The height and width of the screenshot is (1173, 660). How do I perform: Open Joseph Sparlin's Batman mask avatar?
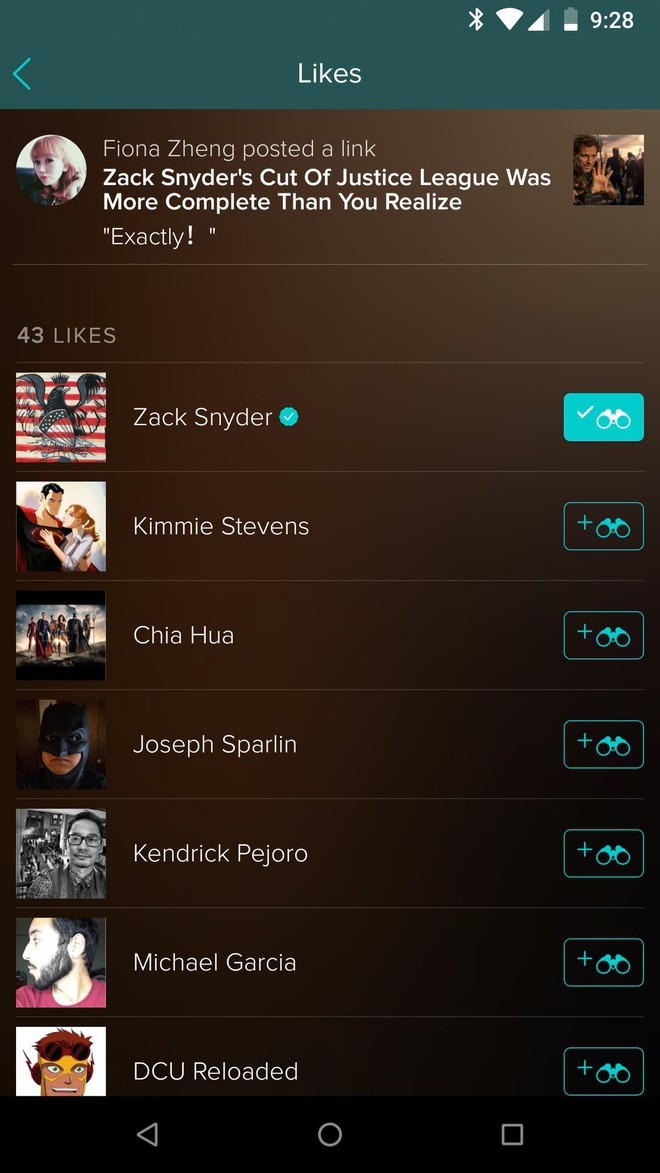[x=61, y=744]
